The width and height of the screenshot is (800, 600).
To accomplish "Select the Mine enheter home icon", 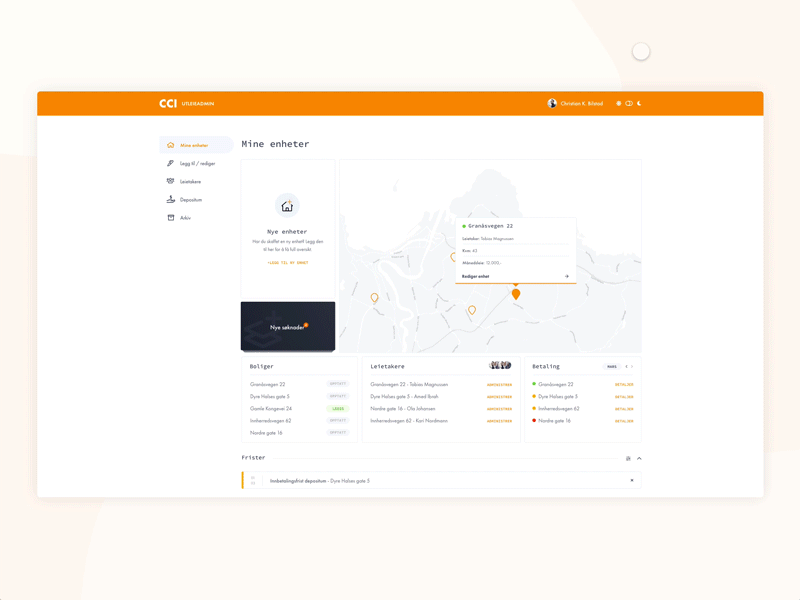I will click(x=171, y=145).
